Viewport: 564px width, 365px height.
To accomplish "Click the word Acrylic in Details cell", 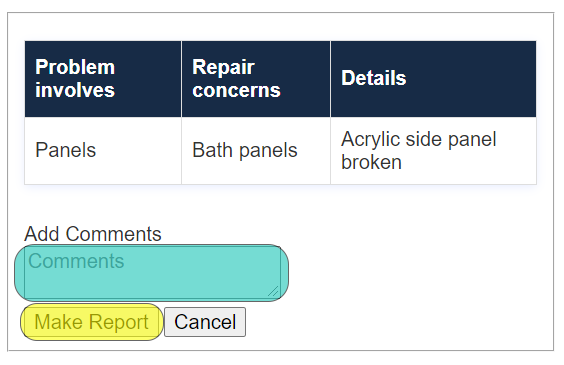I will 370,140.
